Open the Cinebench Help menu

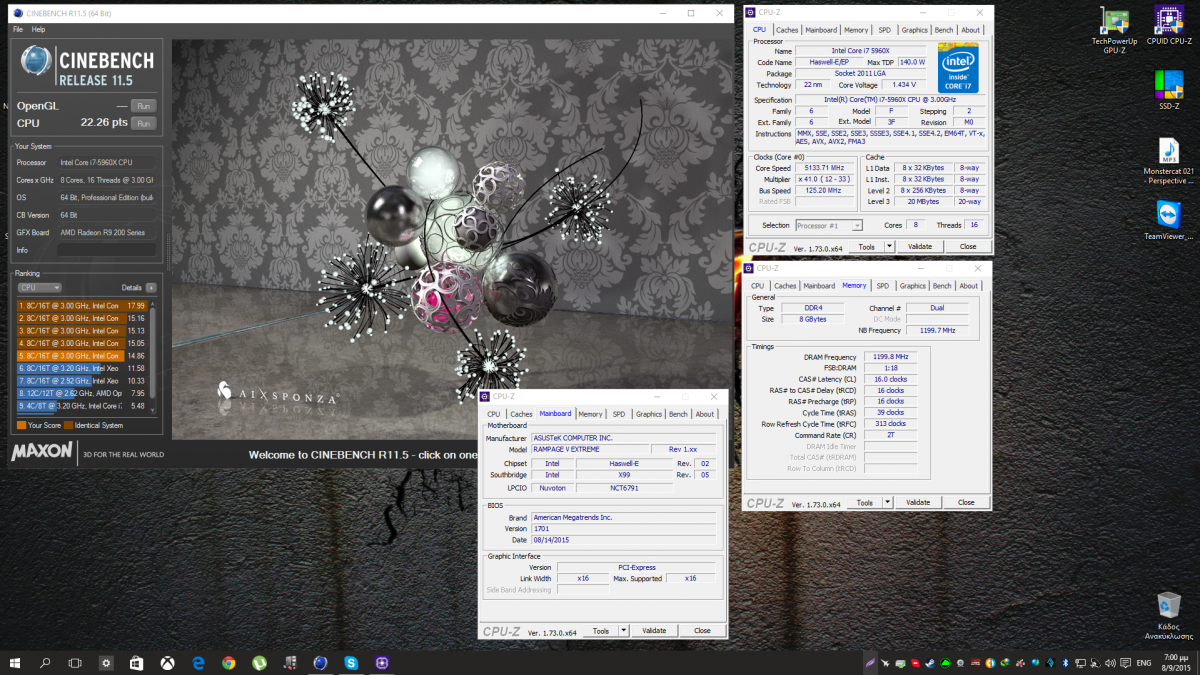pos(38,30)
